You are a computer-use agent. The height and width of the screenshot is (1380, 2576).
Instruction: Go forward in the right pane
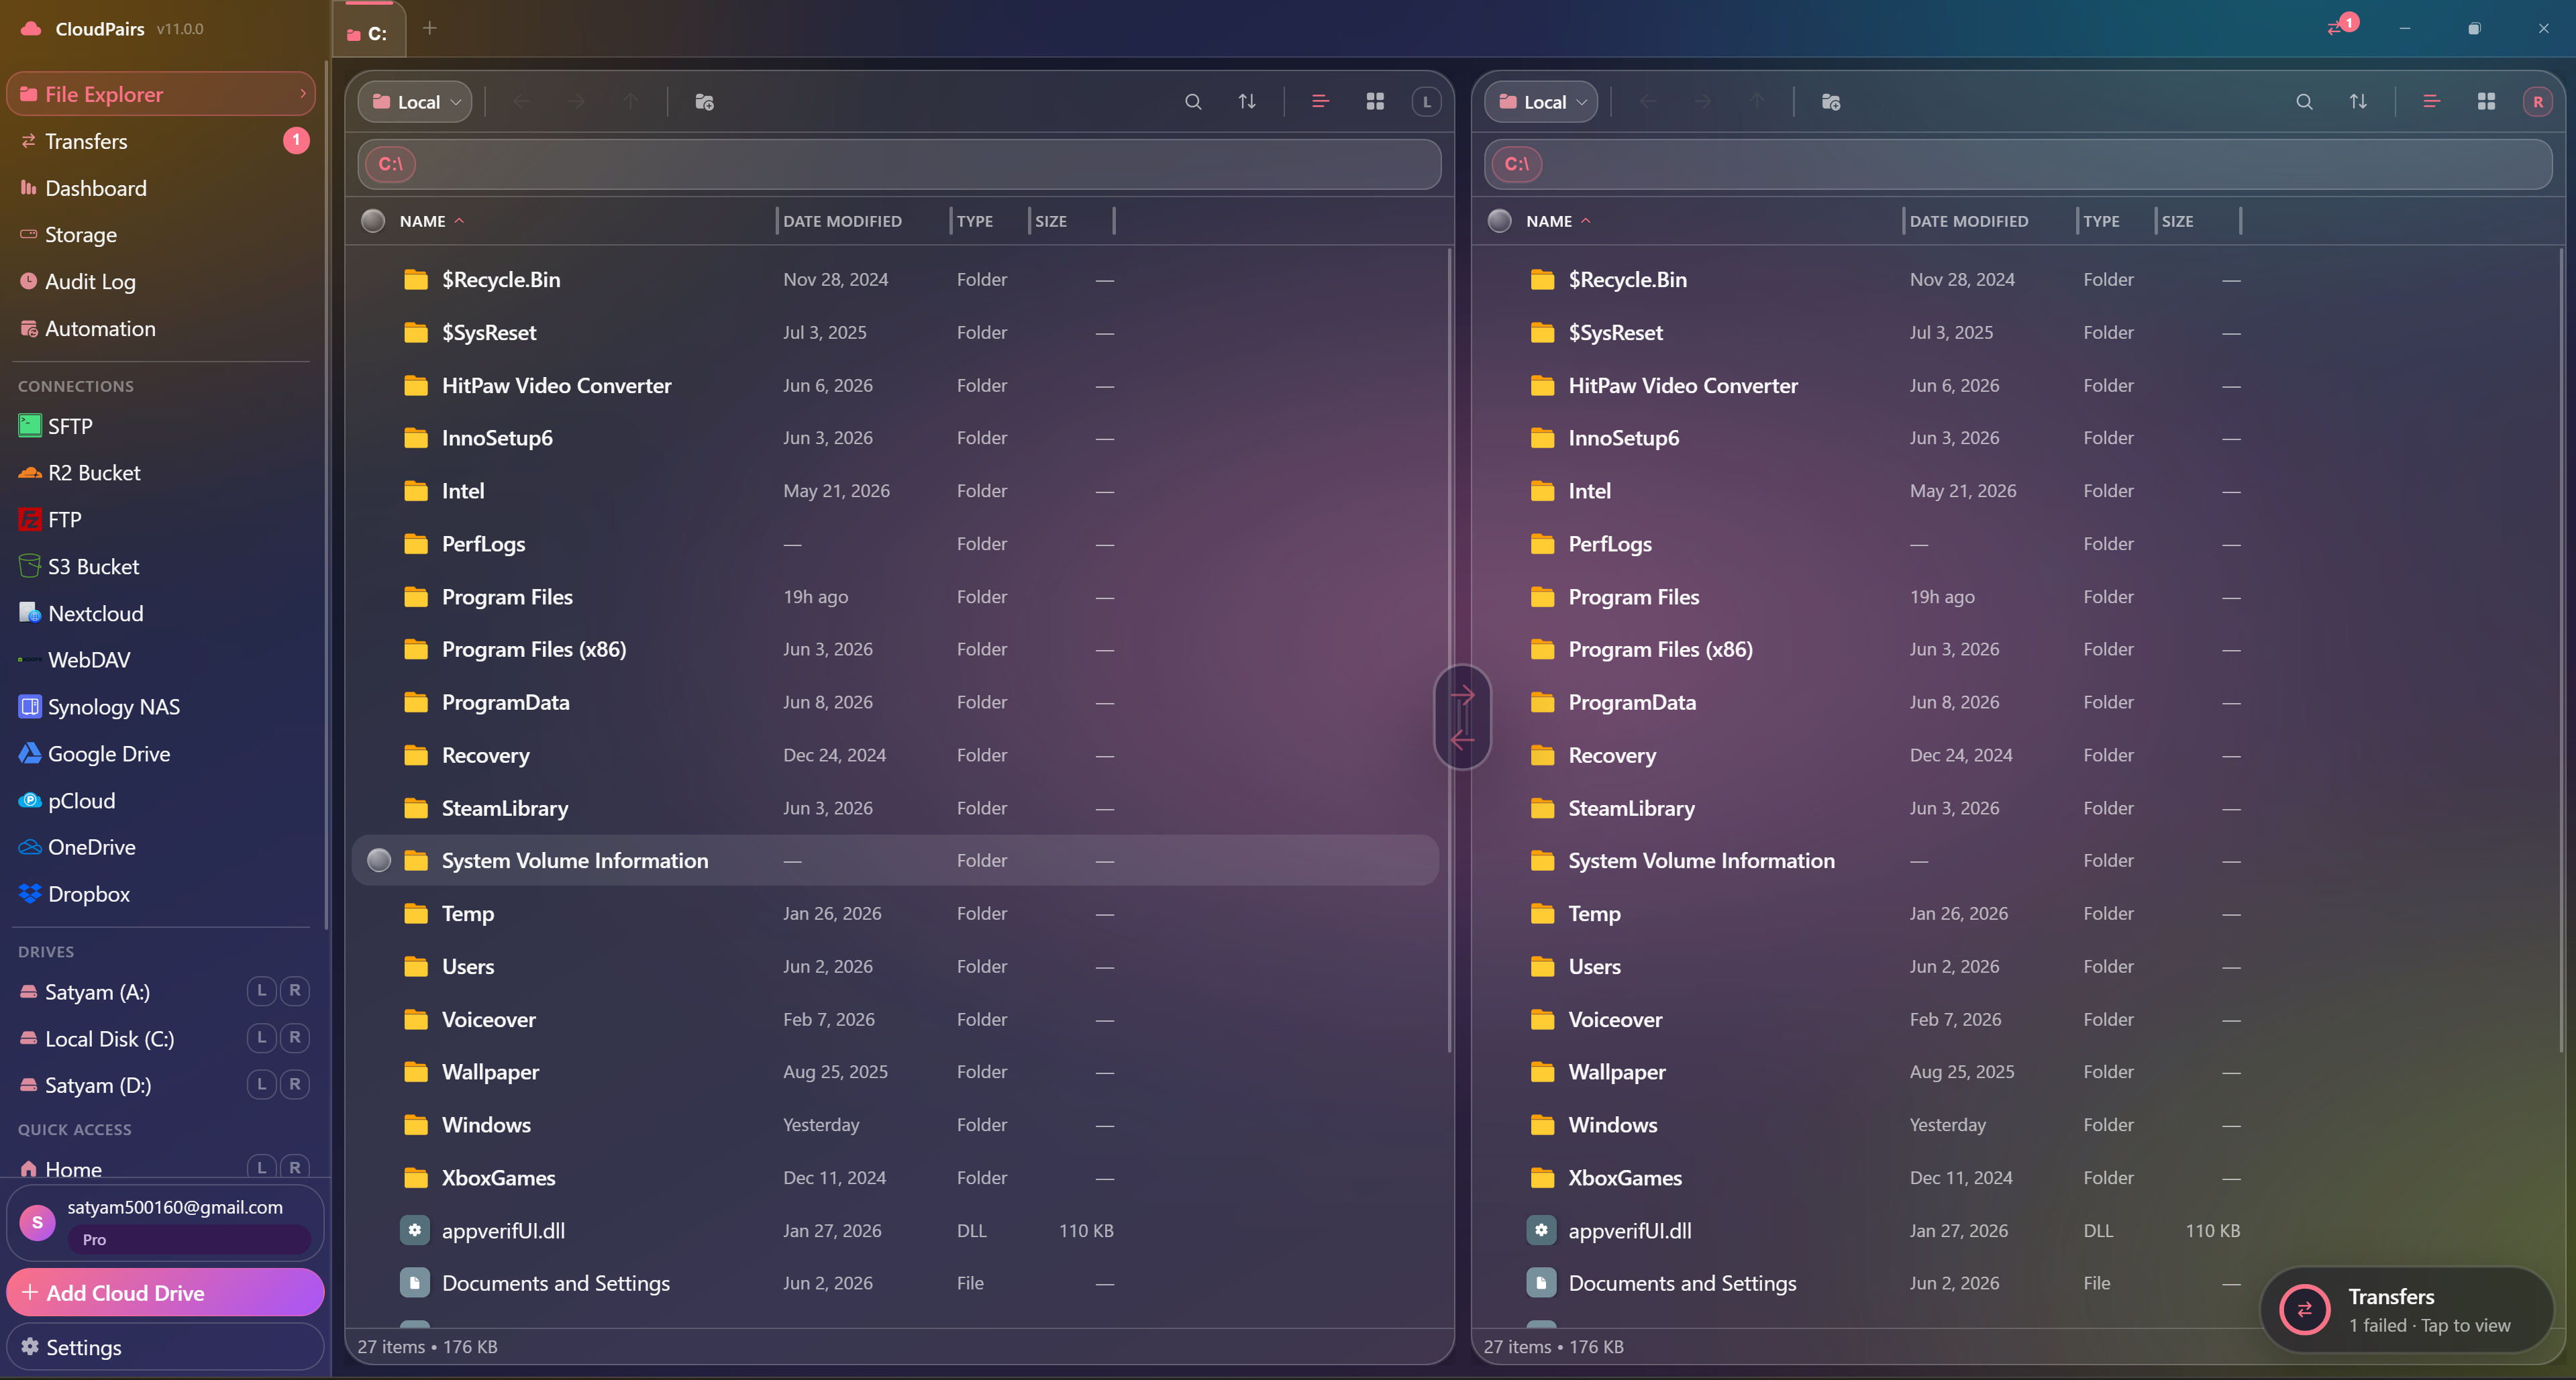(x=1702, y=102)
